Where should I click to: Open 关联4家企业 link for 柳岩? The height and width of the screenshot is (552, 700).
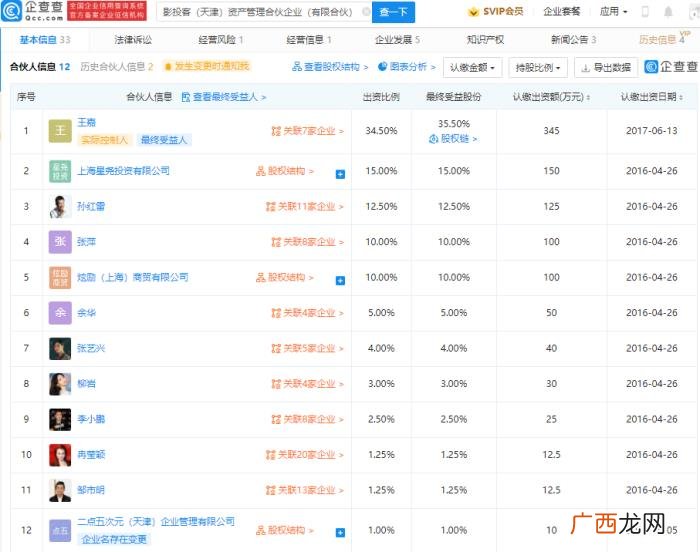click(x=308, y=384)
